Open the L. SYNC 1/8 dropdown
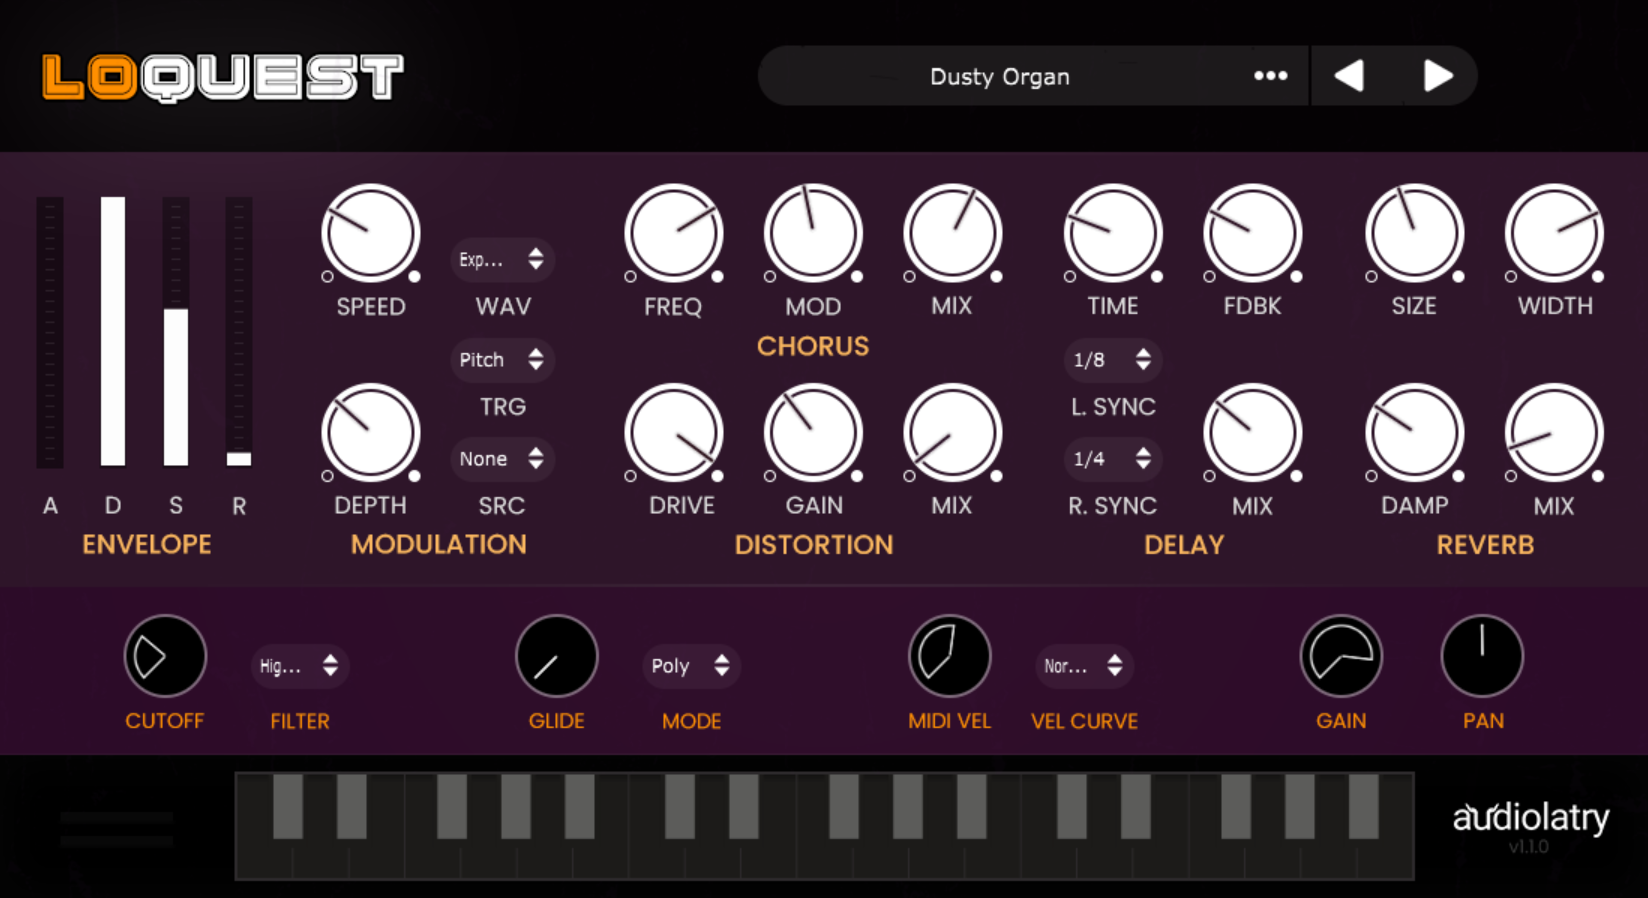Image resolution: width=1648 pixels, height=898 pixels. [x=1113, y=360]
